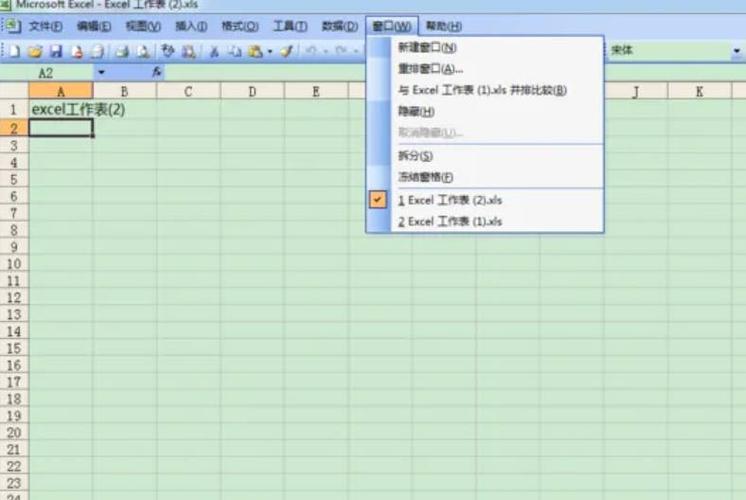746x500 pixels.
Task: Open the 插入(I) menu
Action: pyautogui.click(x=191, y=26)
